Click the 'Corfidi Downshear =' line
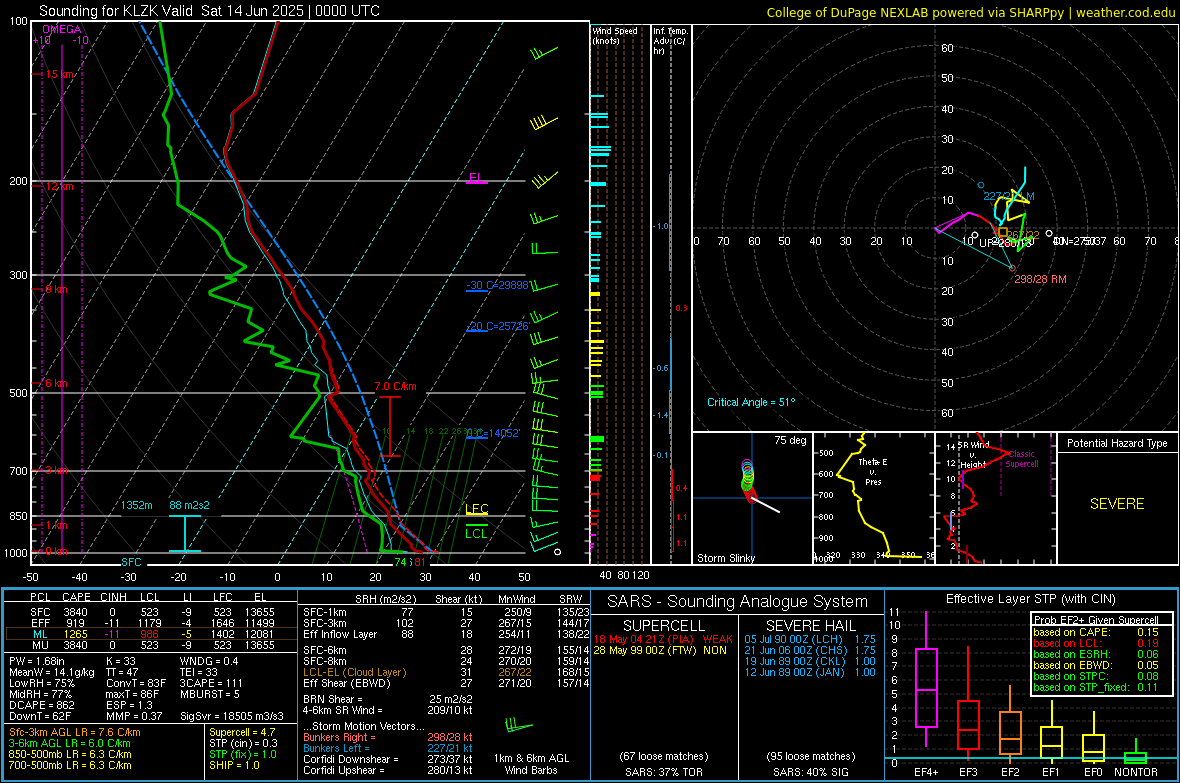This screenshot has width=1180, height=783. click(388, 759)
